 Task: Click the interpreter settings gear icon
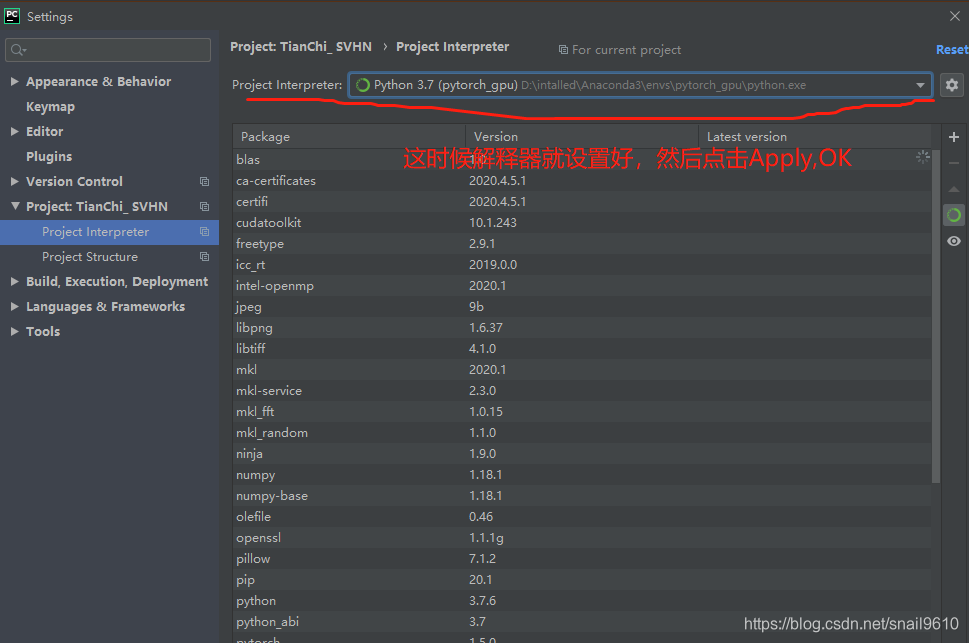tap(952, 85)
